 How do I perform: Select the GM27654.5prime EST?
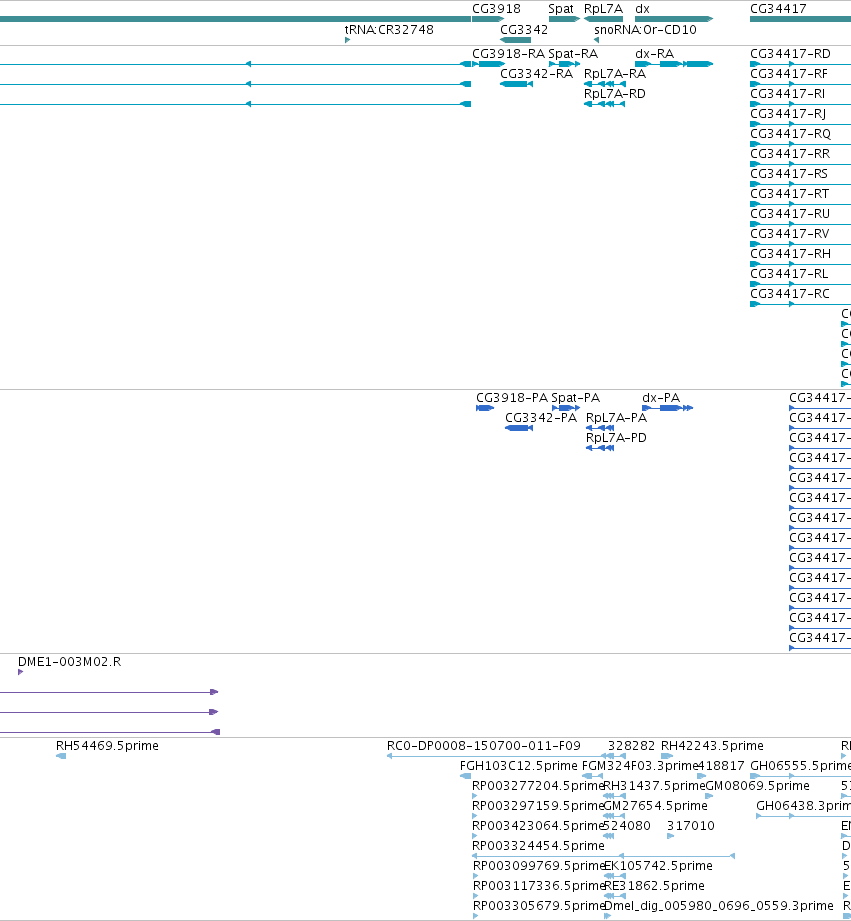615,816
